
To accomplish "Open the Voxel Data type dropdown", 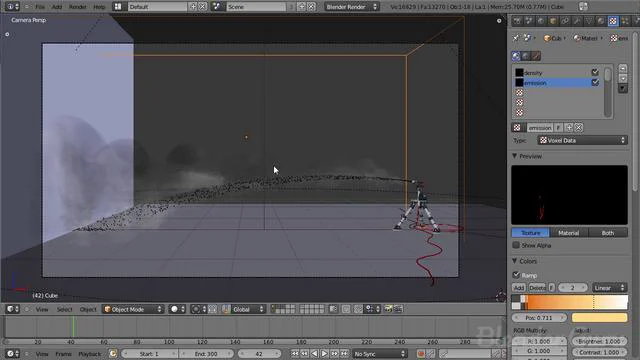I will pos(582,140).
